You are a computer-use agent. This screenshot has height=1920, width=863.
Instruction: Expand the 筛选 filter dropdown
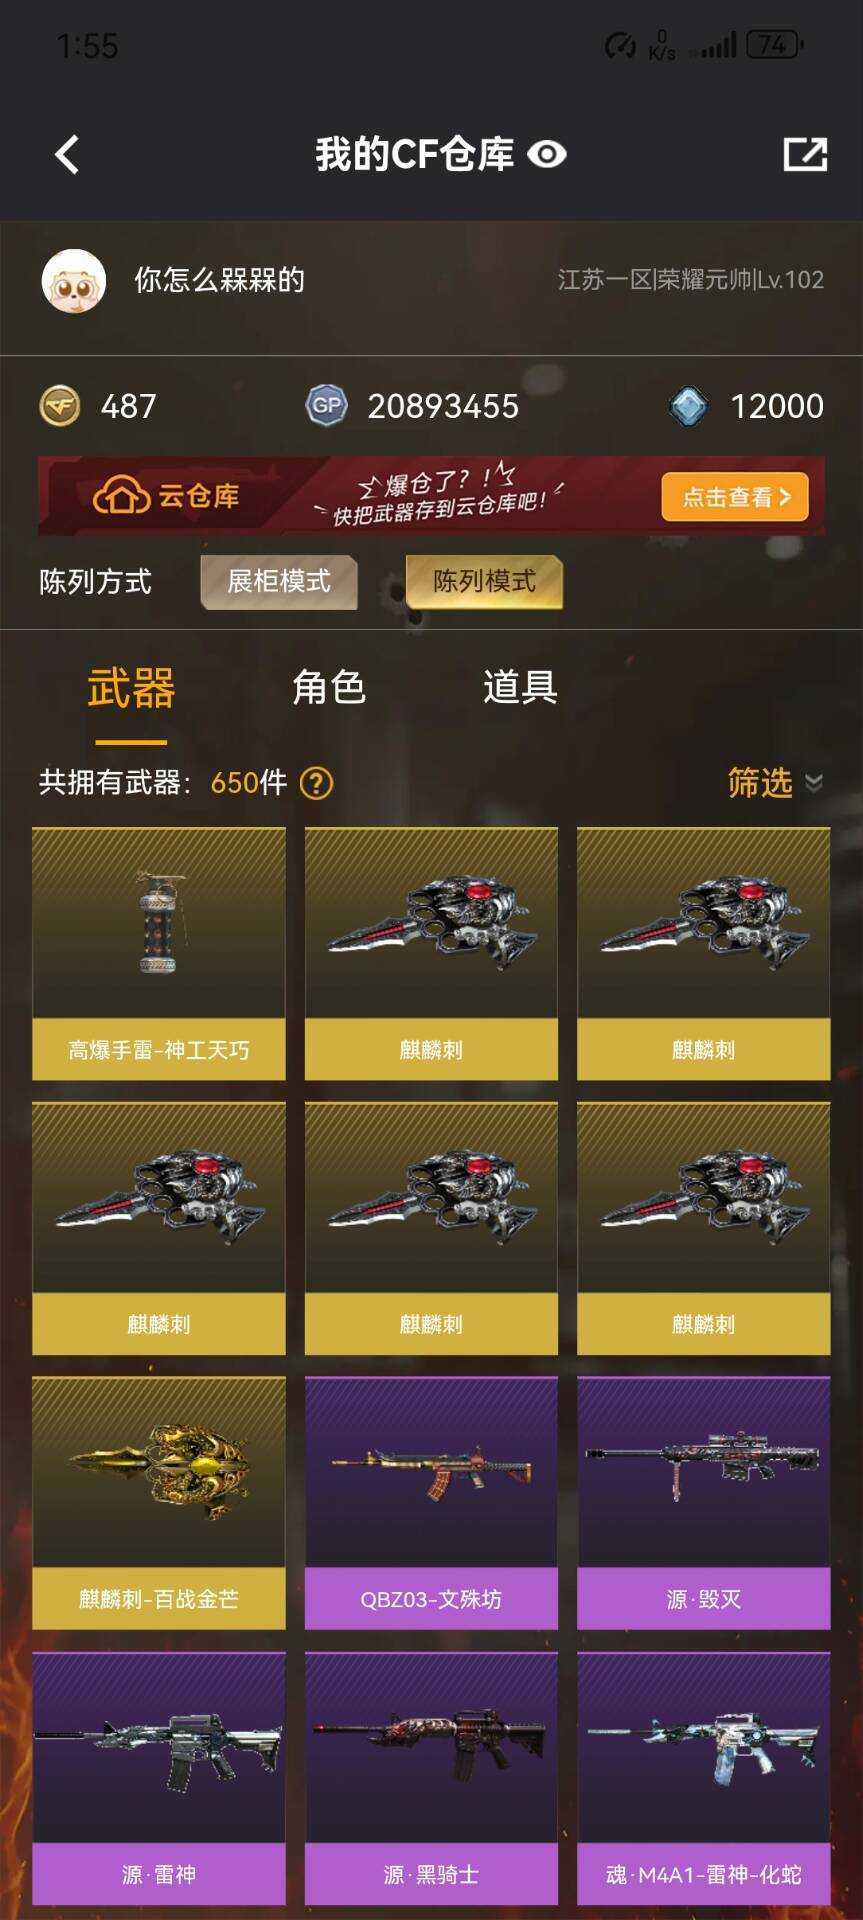tap(775, 782)
